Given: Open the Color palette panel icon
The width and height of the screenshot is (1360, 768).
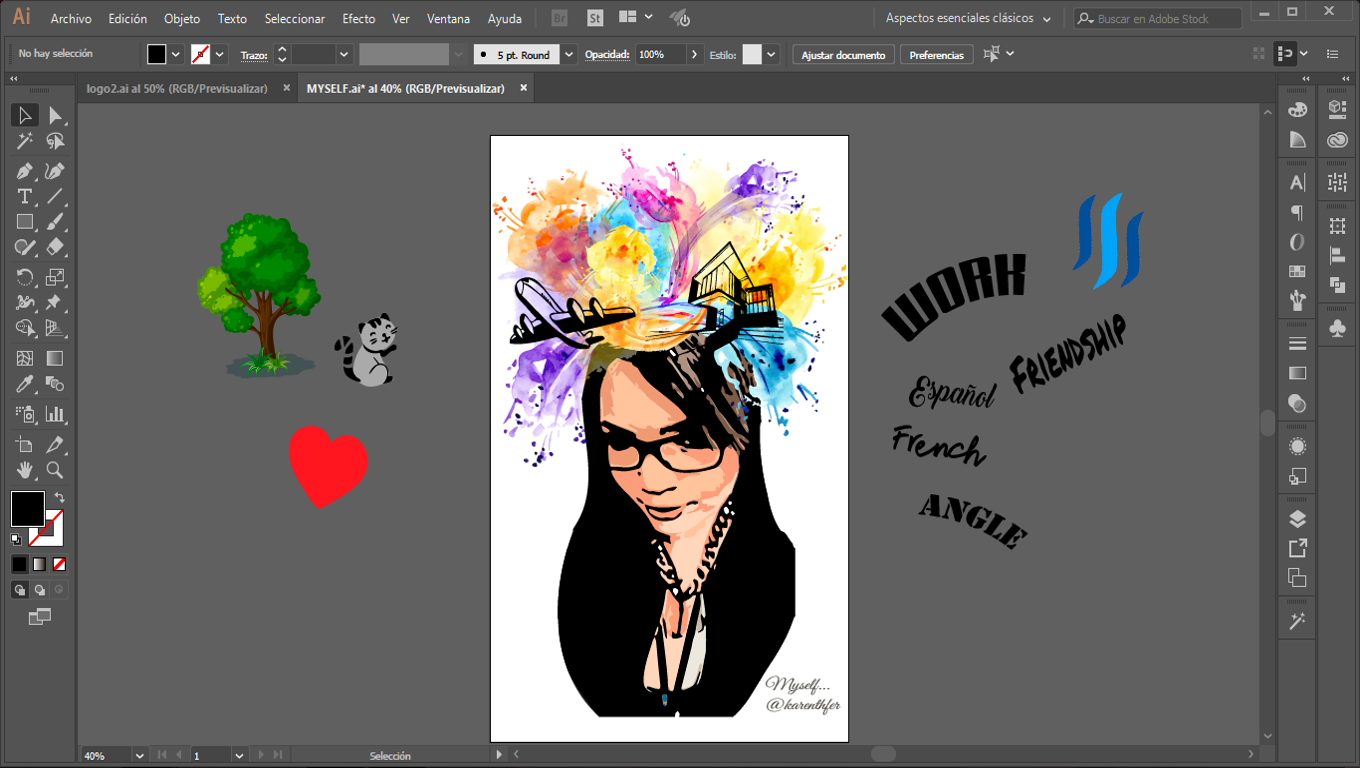Looking at the screenshot, I should [x=1297, y=110].
